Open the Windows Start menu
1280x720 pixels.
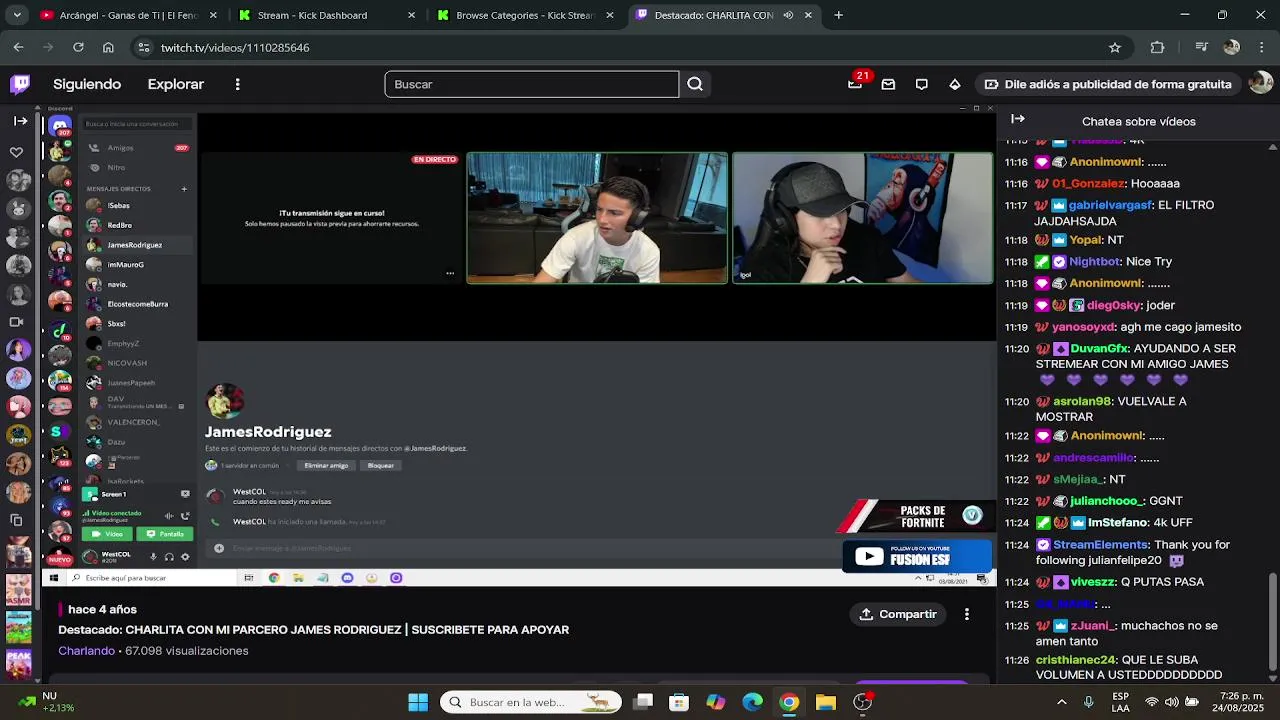(x=418, y=702)
